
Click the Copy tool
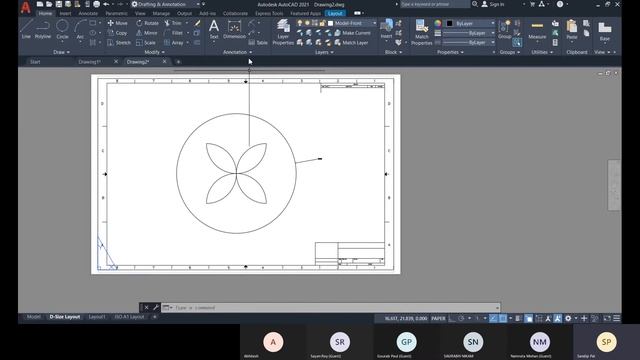[x=118, y=33]
